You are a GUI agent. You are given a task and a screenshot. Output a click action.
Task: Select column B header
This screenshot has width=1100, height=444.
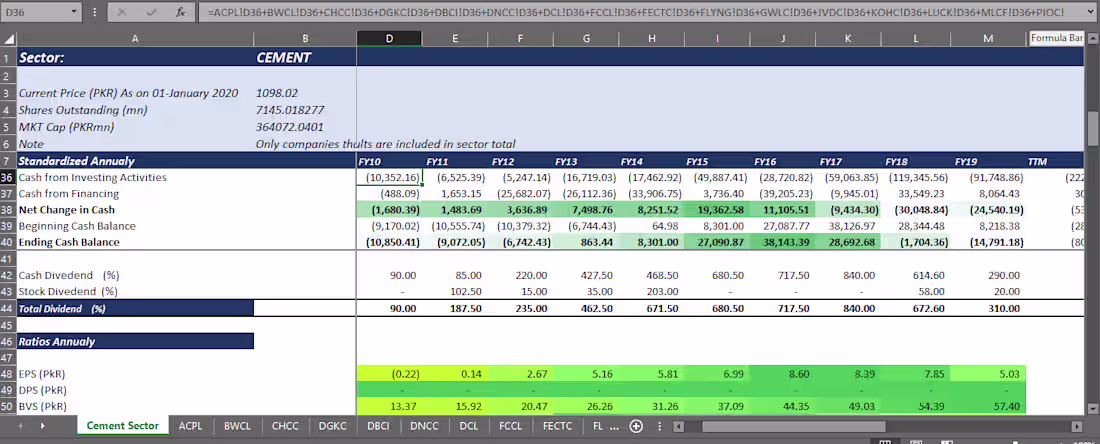[x=305, y=39]
